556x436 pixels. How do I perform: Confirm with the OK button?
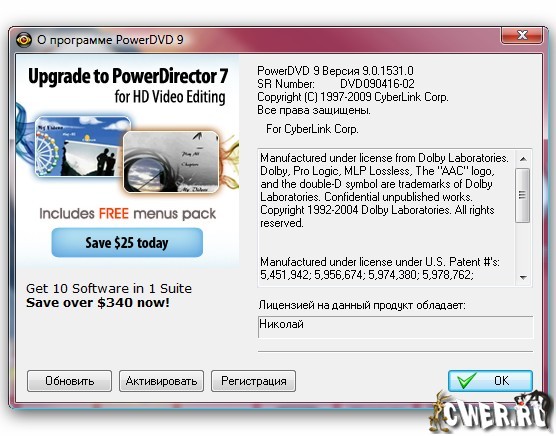490,381
